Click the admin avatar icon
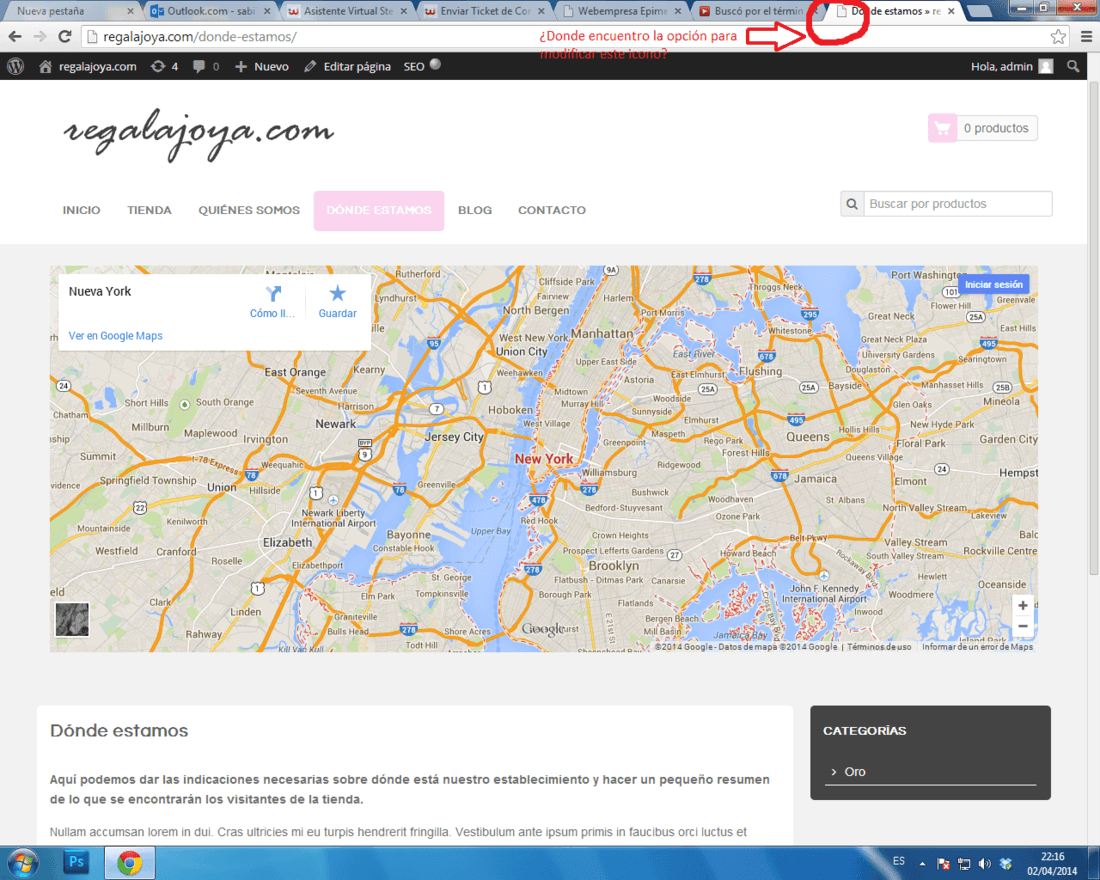The image size is (1100, 880). click(1045, 66)
